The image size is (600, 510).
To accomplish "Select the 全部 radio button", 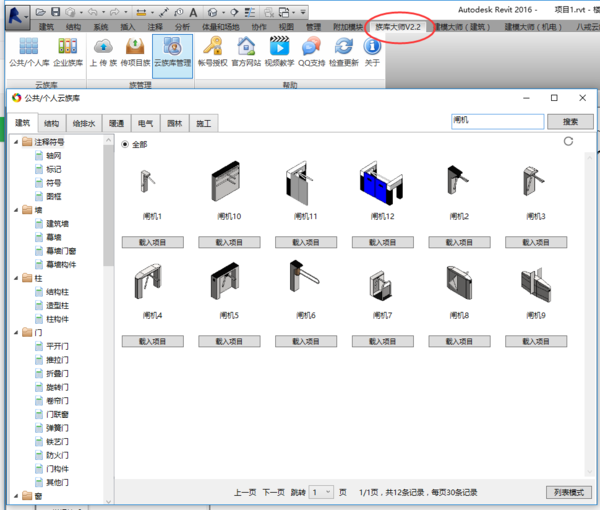I will [125, 145].
